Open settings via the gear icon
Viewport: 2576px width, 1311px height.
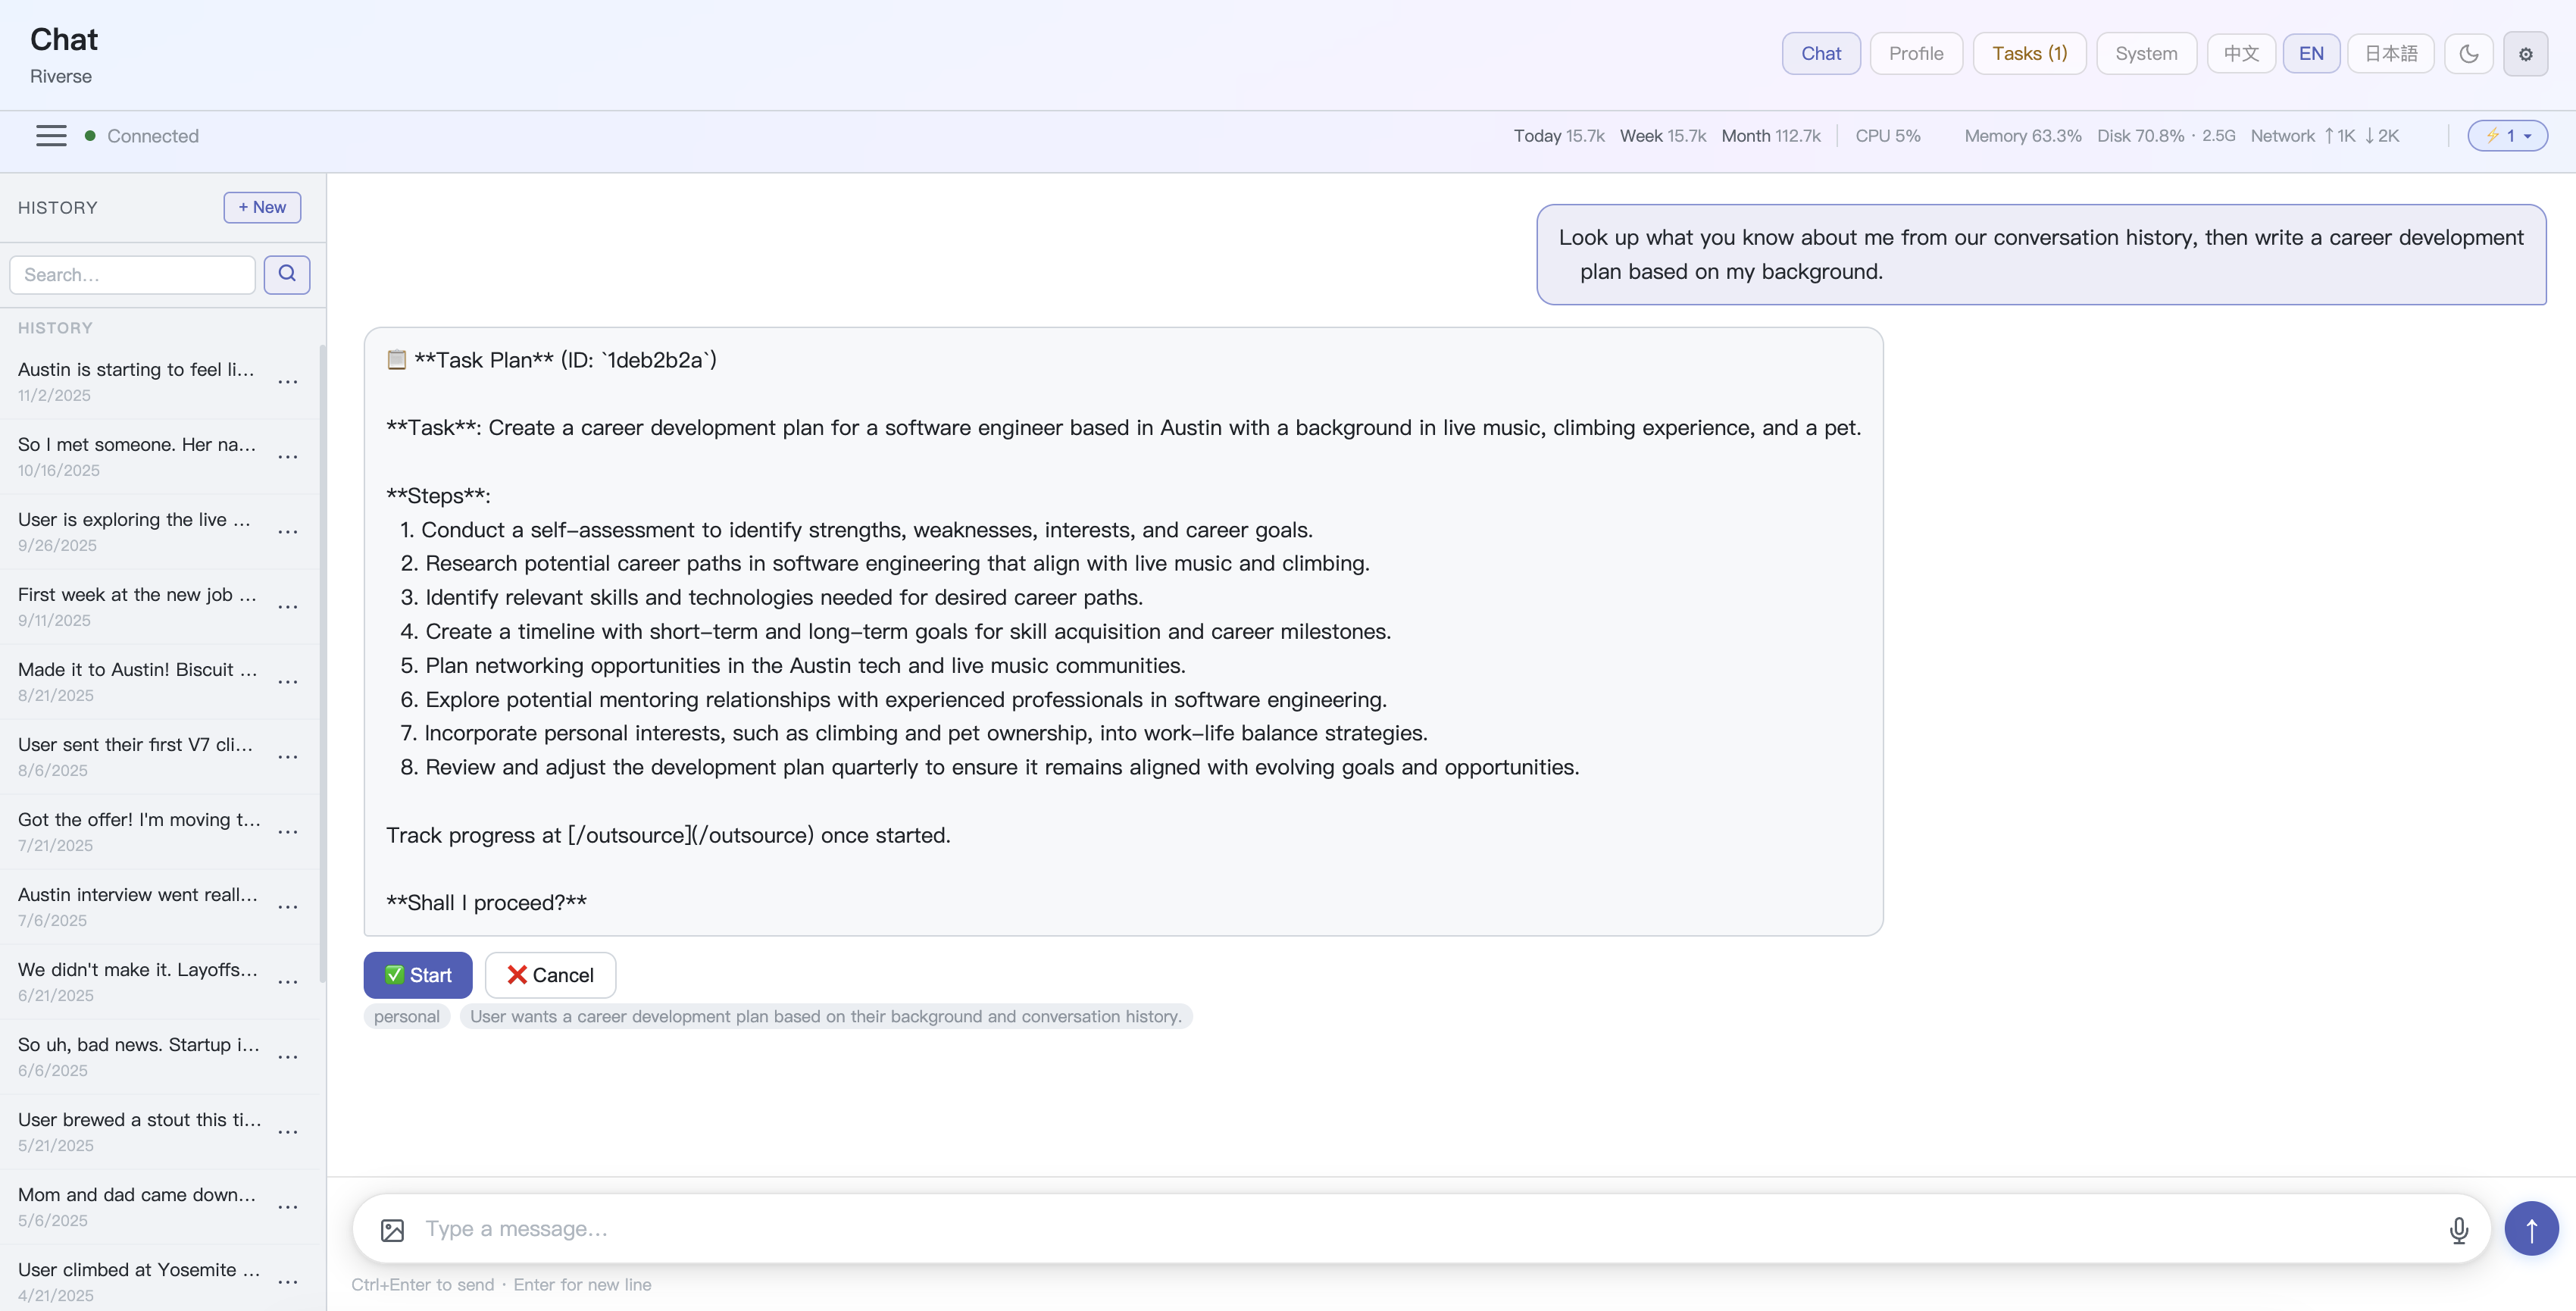[x=2526, y=54]
